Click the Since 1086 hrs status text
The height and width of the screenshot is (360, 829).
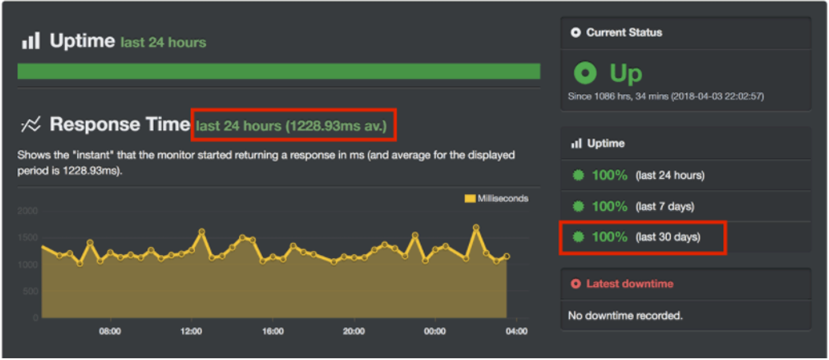pyautogui.click(x=666, y=97)
